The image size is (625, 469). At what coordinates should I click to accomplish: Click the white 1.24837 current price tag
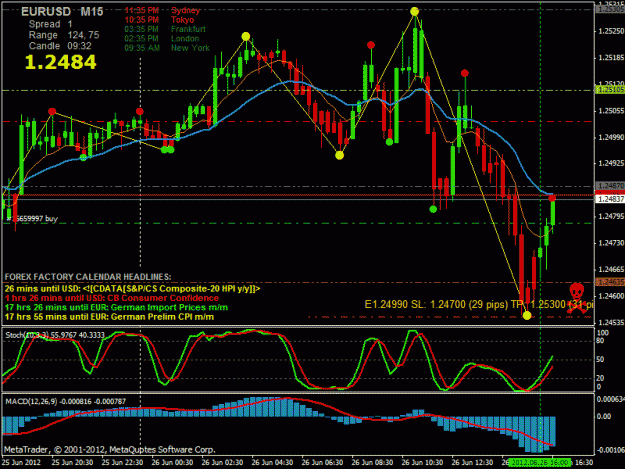(x=610, y=199)
